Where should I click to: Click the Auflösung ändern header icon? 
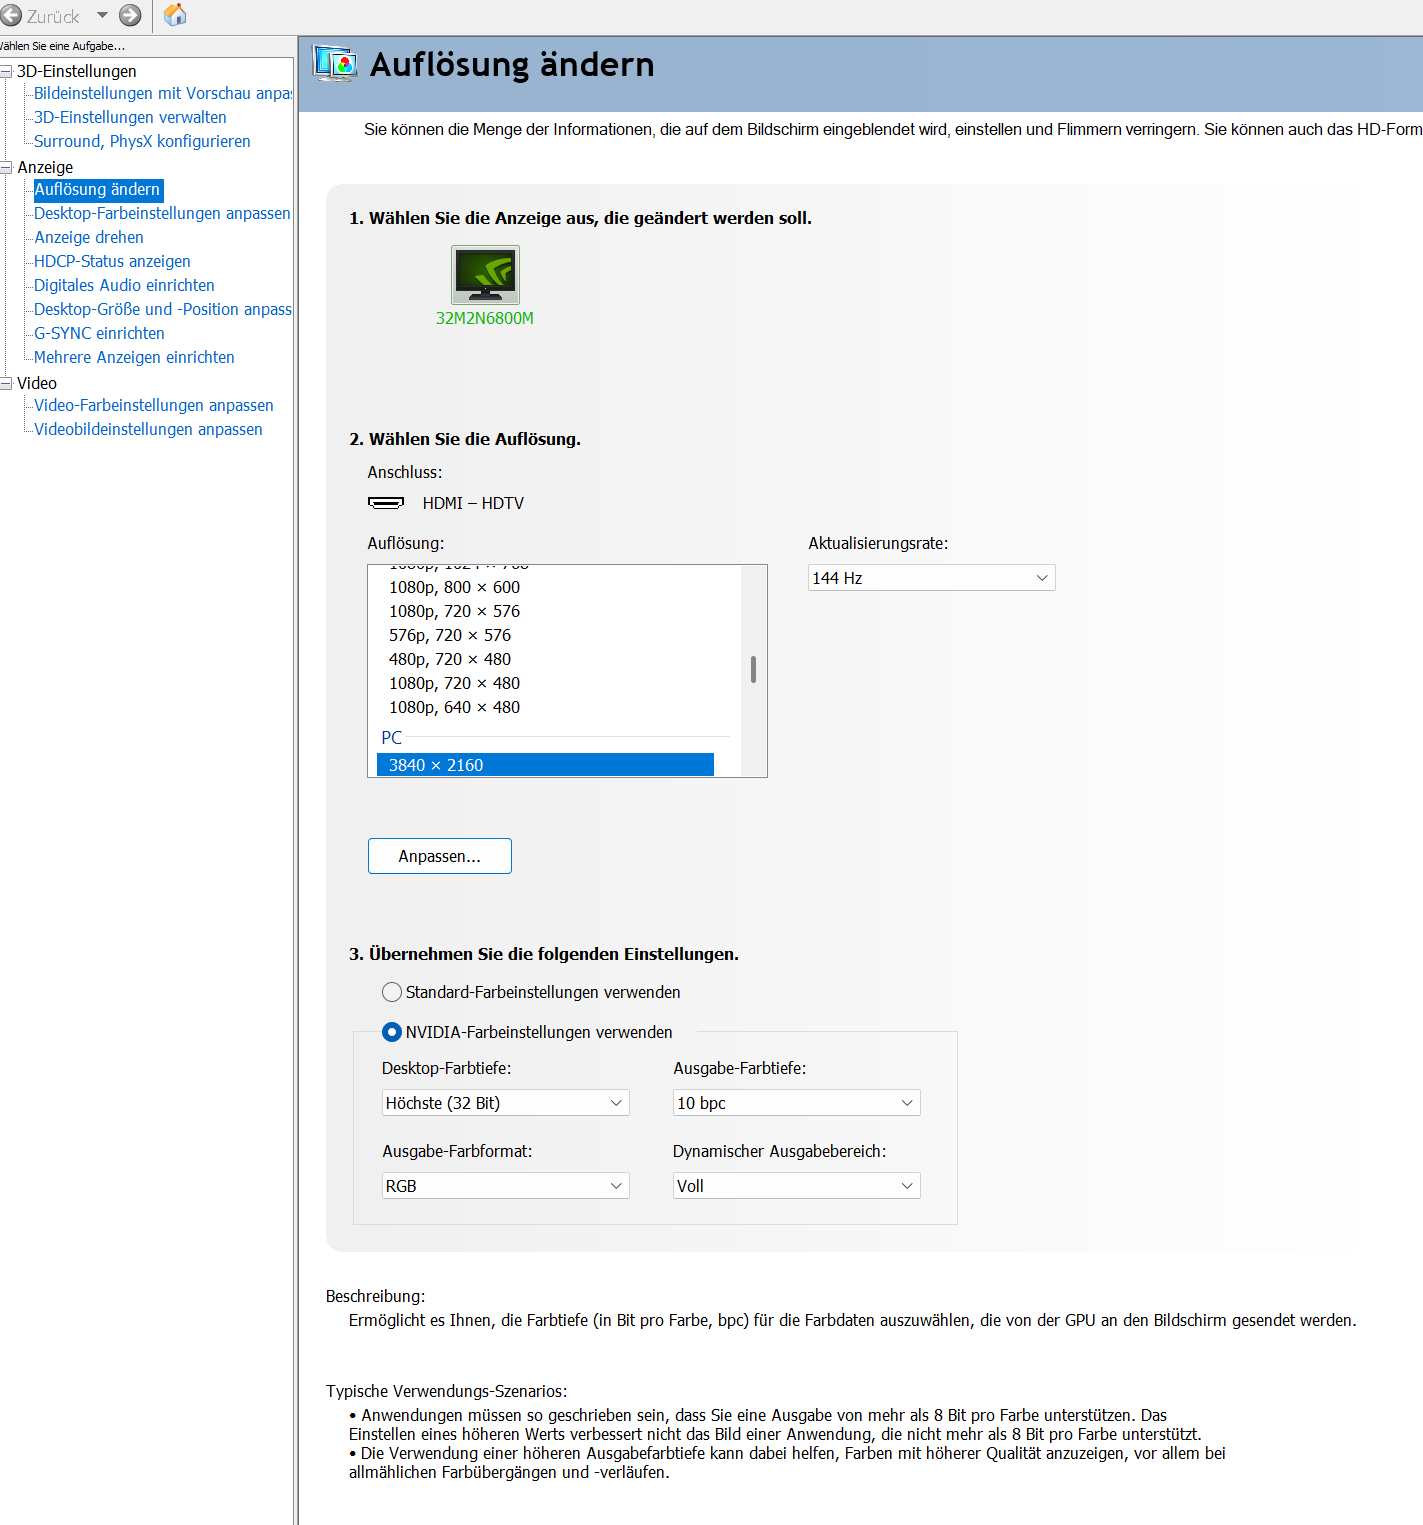(333, 63)
